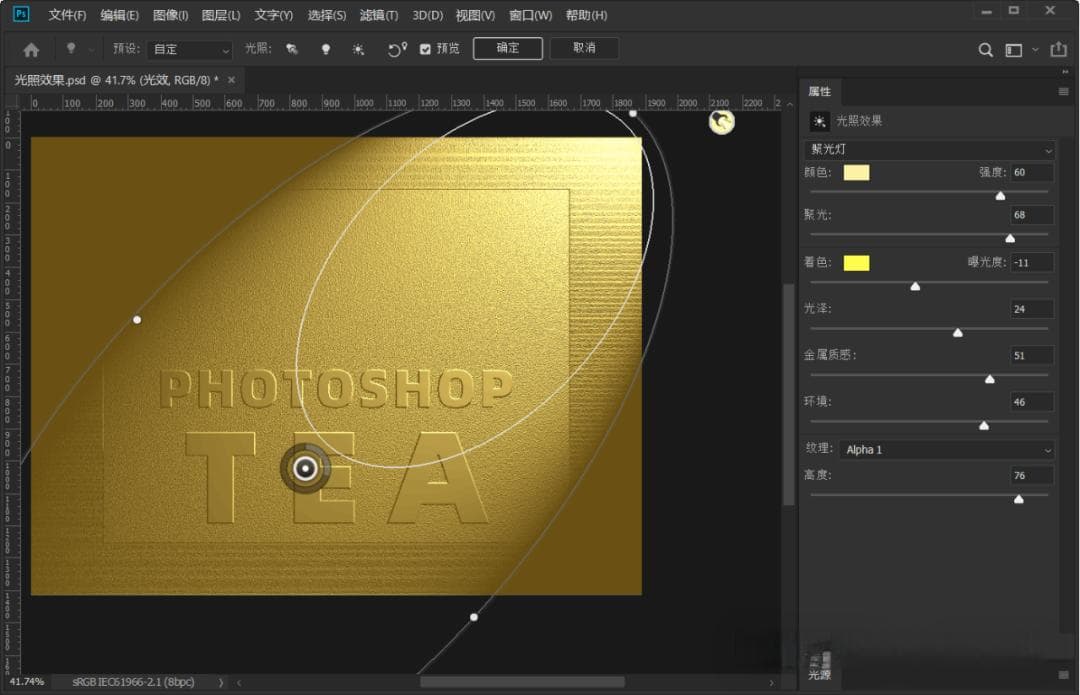
Task: Open the 文字(Y) menu
Action: click(x=273, y=15)
